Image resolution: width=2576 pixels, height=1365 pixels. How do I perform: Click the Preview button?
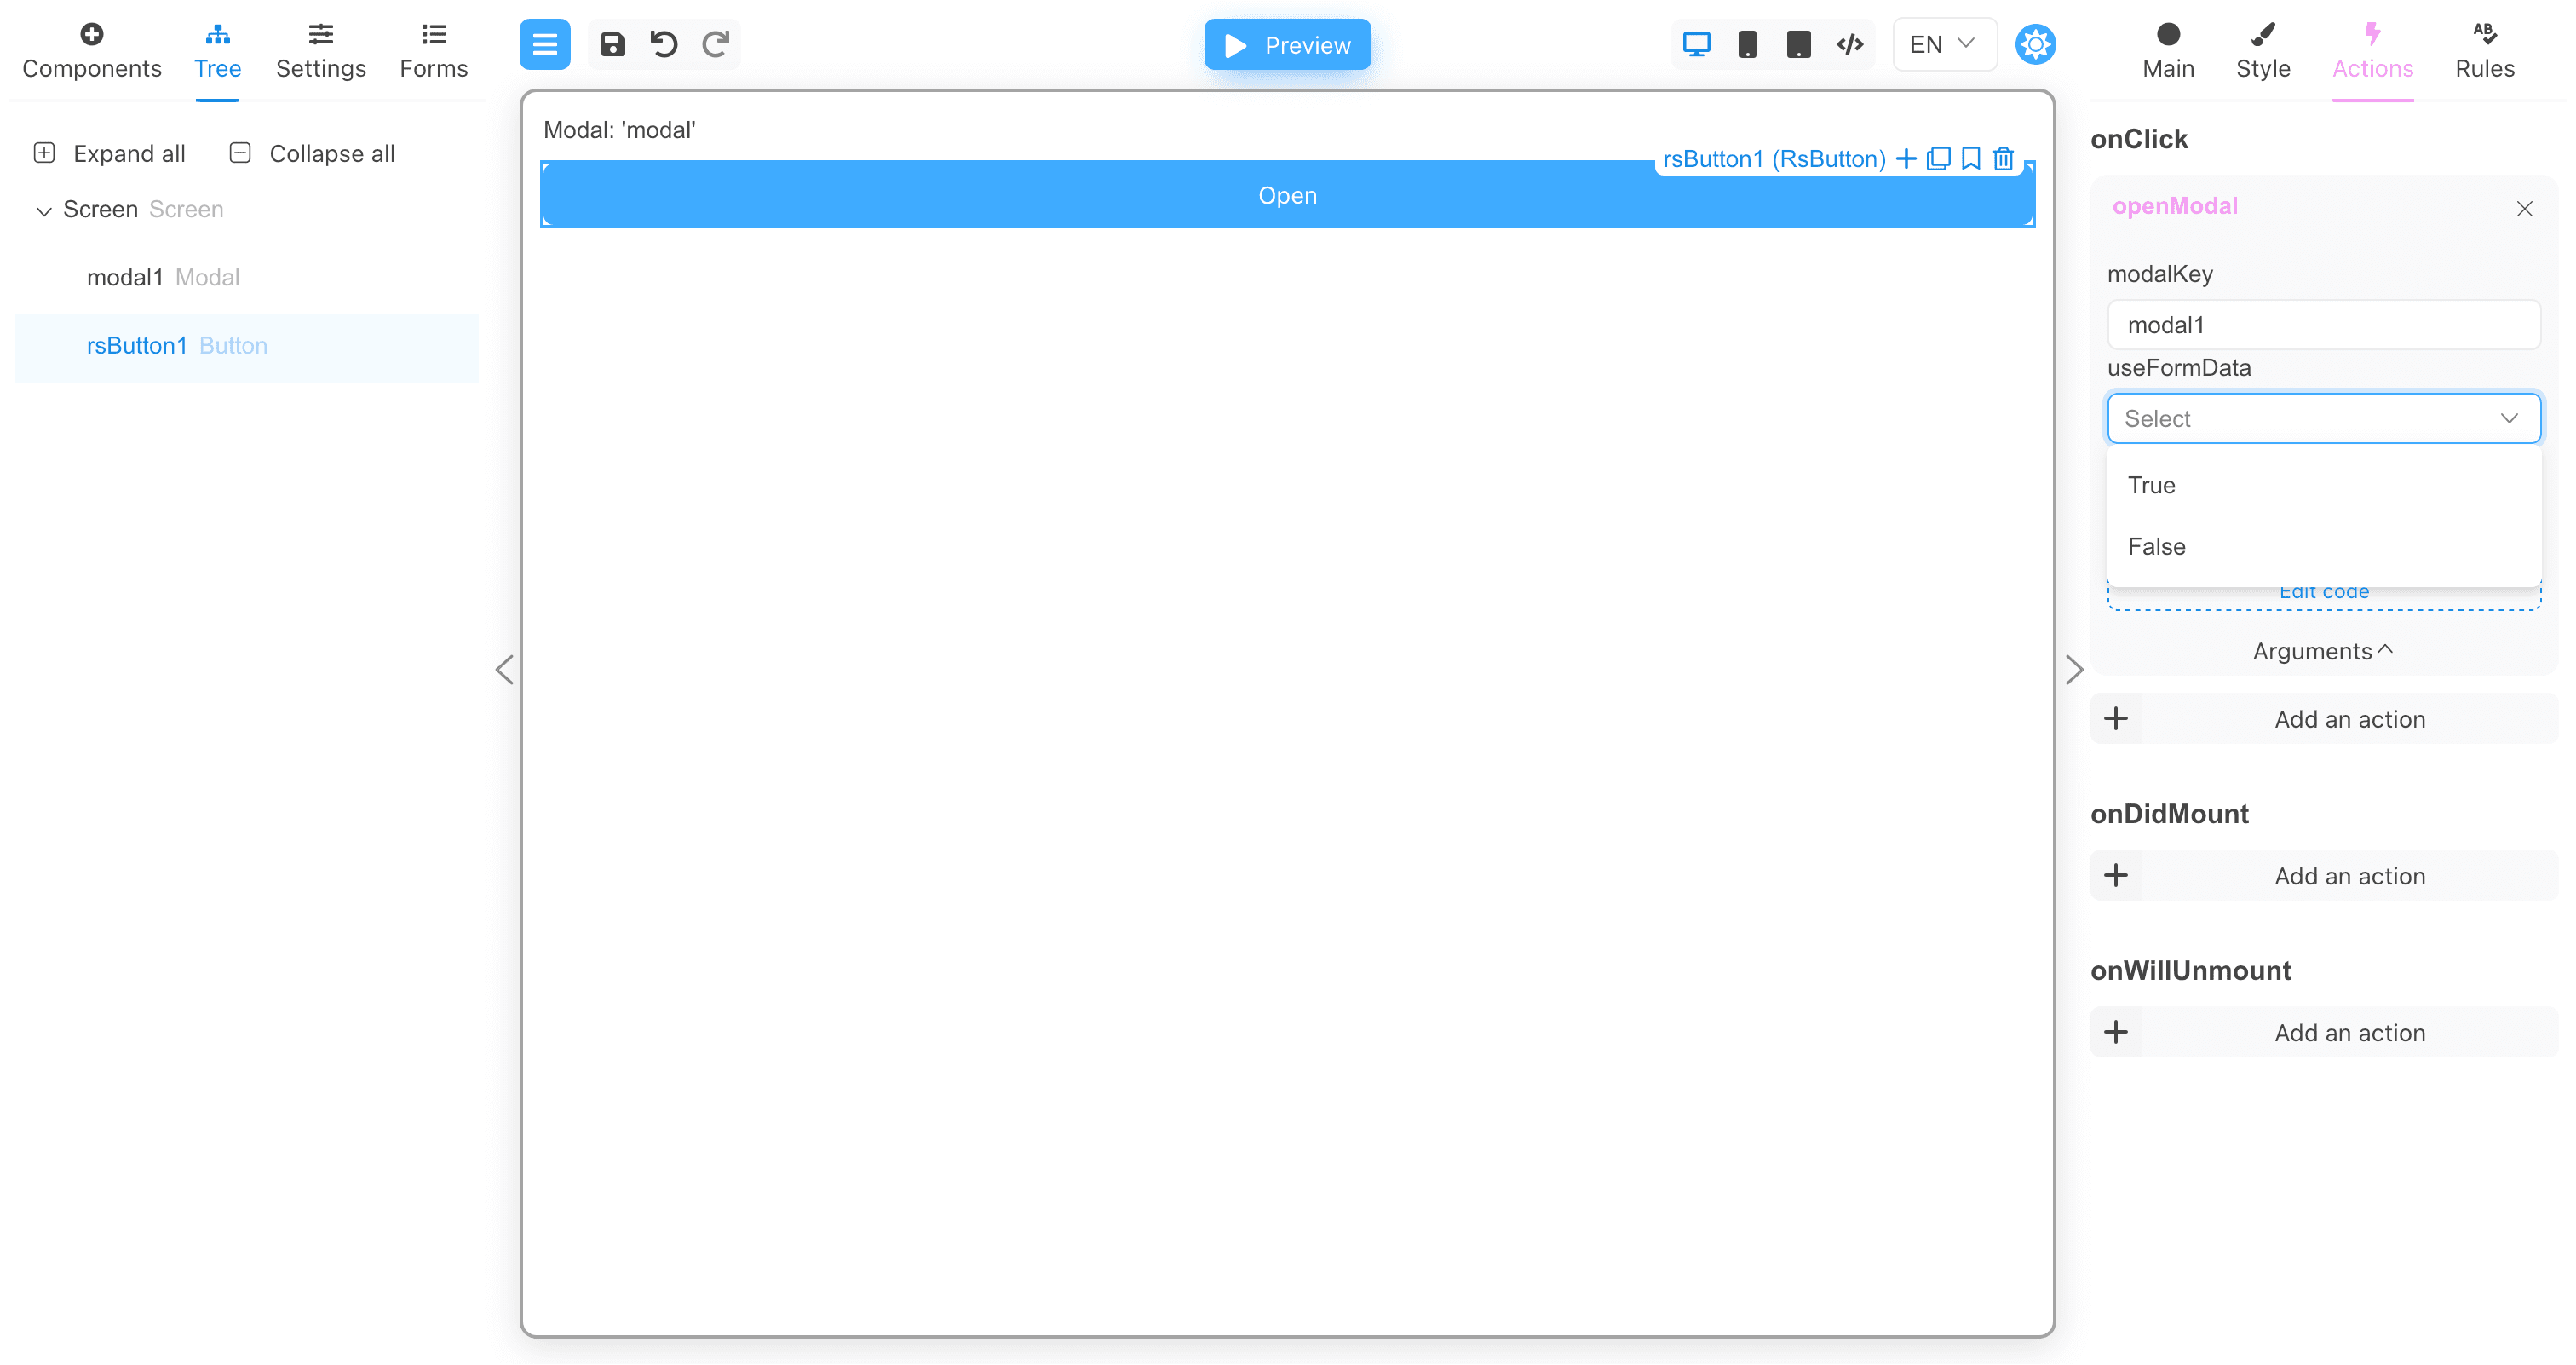[1287, 44]
